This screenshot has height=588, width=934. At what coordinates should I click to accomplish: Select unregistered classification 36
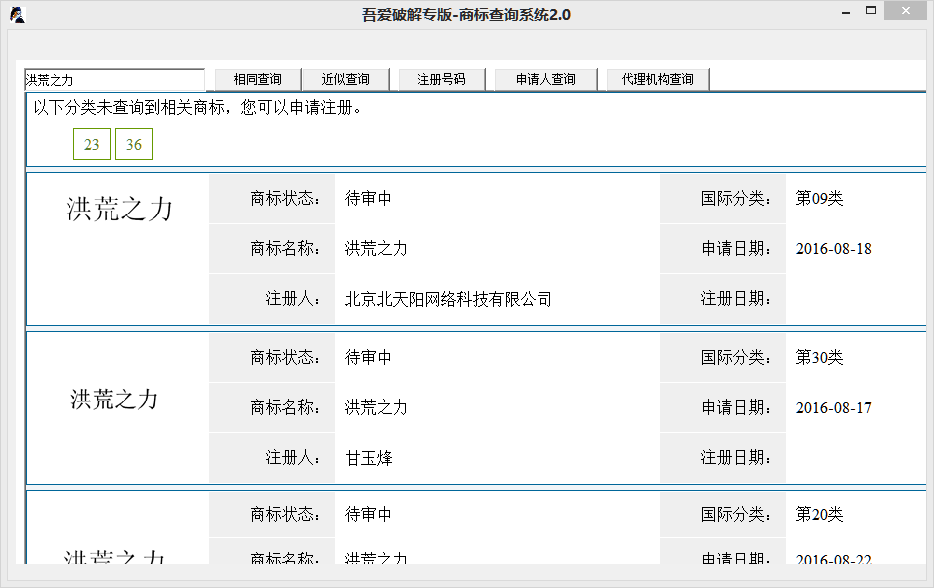coord(134,144)
